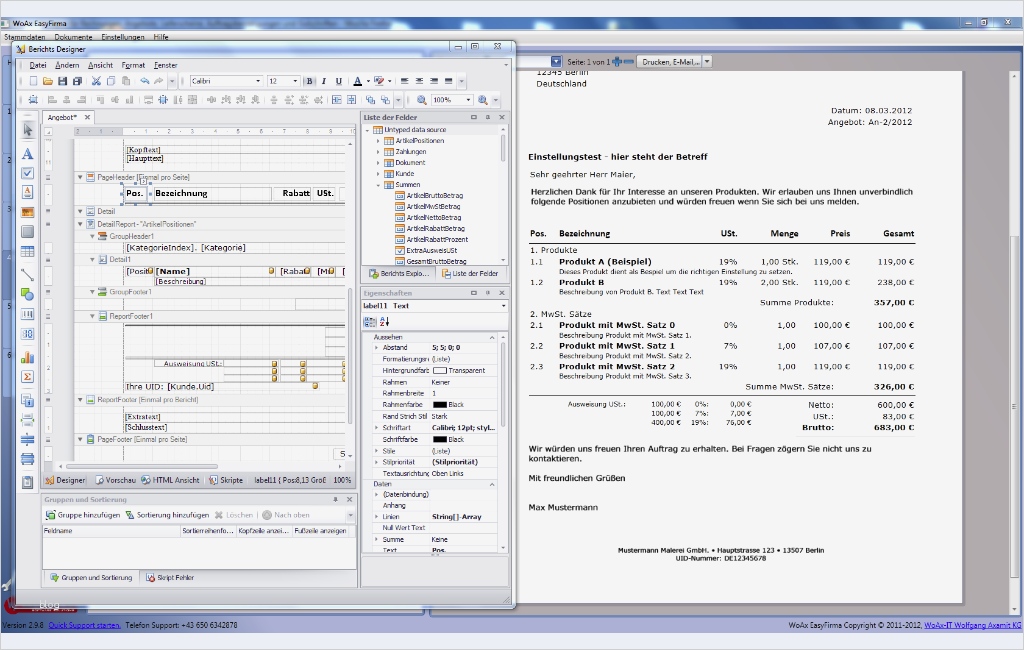
Task: Open the Calibri font name dropdown
Action: (258, 81)
